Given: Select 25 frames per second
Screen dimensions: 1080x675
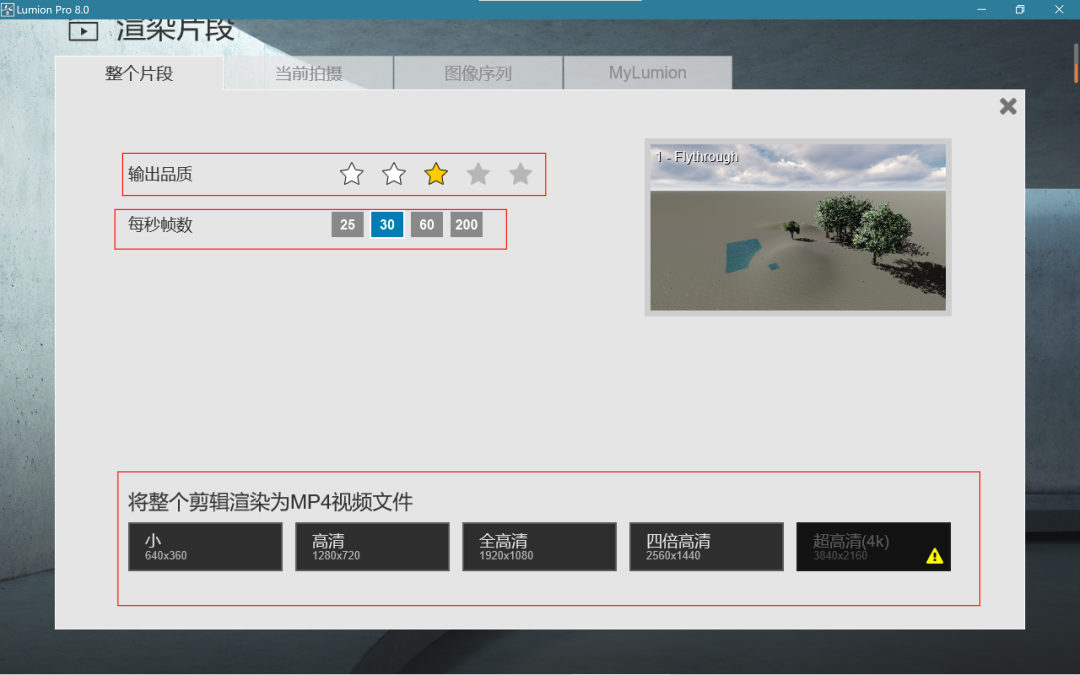Looking at the screenshot, I should 347,225.
